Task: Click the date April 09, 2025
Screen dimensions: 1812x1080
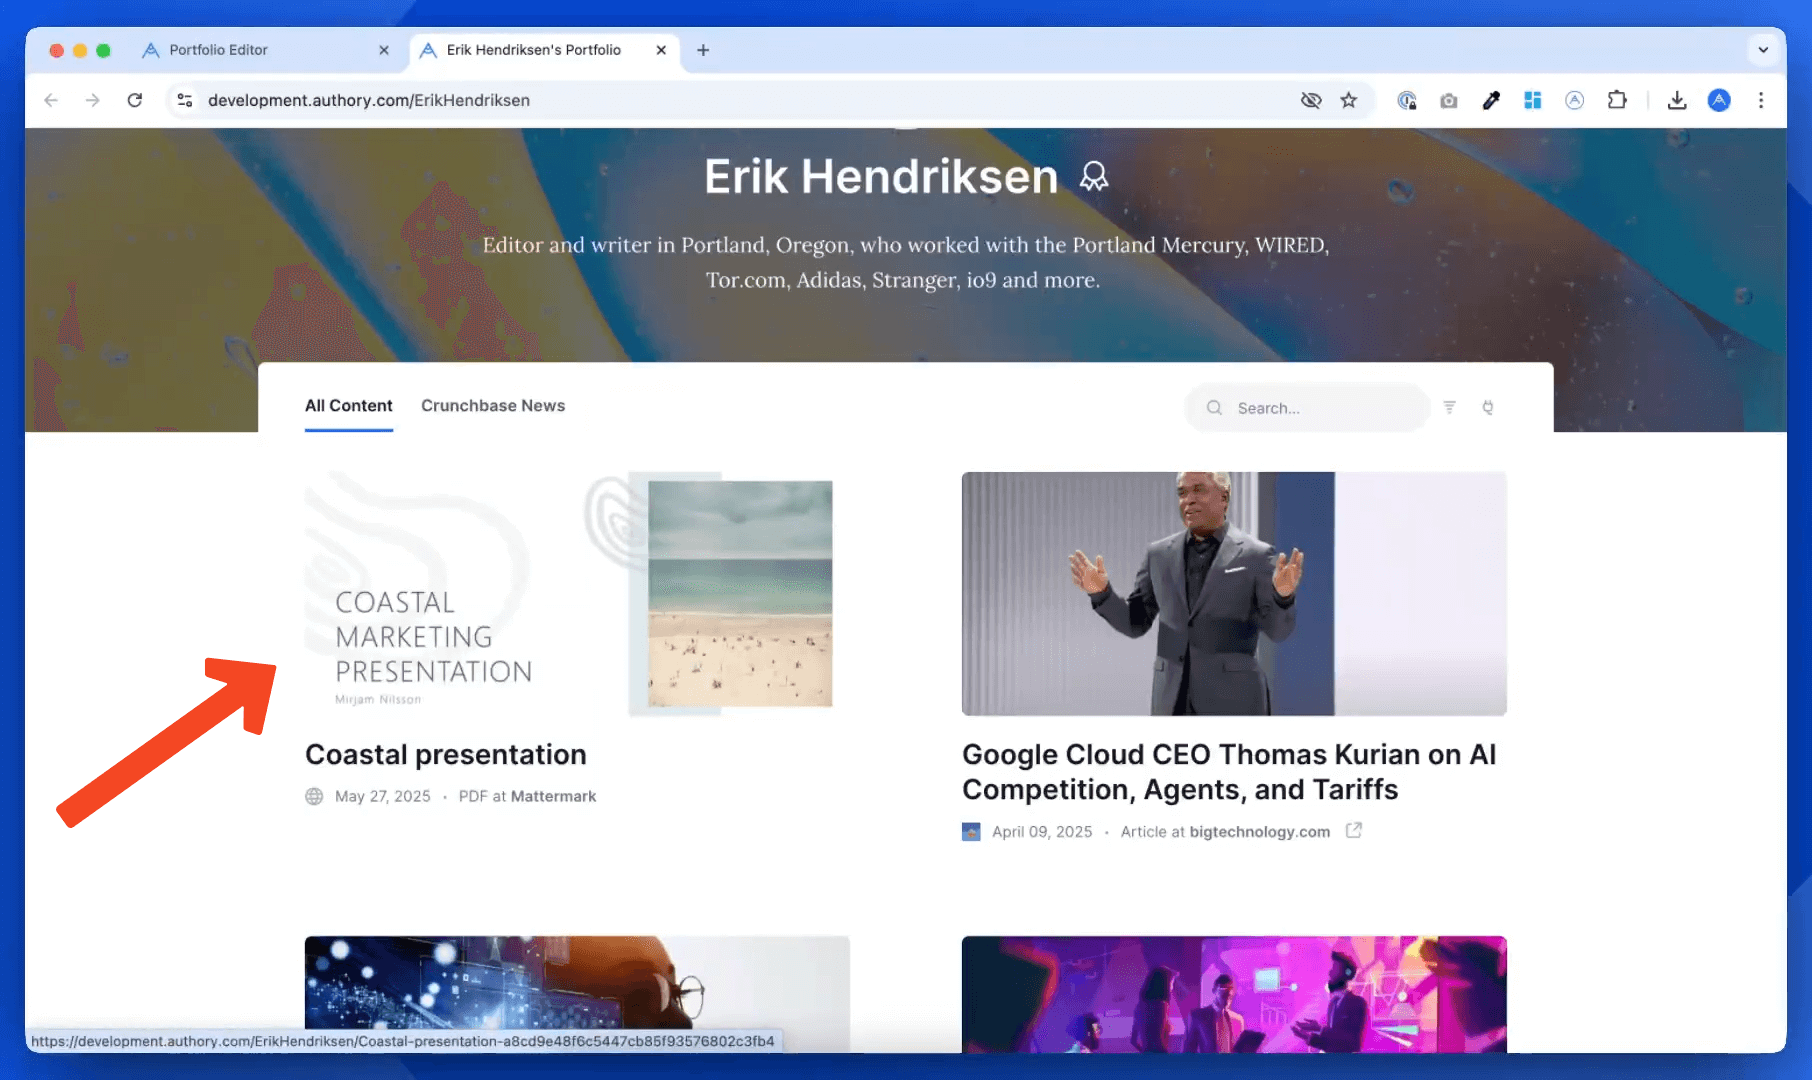Action: [1042, 832]
